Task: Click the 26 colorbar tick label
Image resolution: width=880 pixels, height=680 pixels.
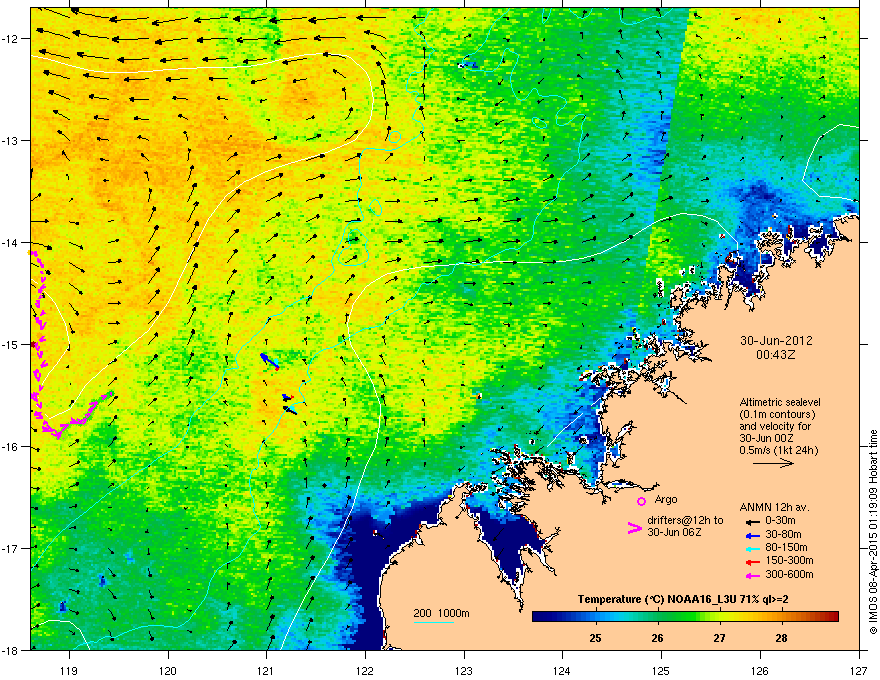Action: 657,638
